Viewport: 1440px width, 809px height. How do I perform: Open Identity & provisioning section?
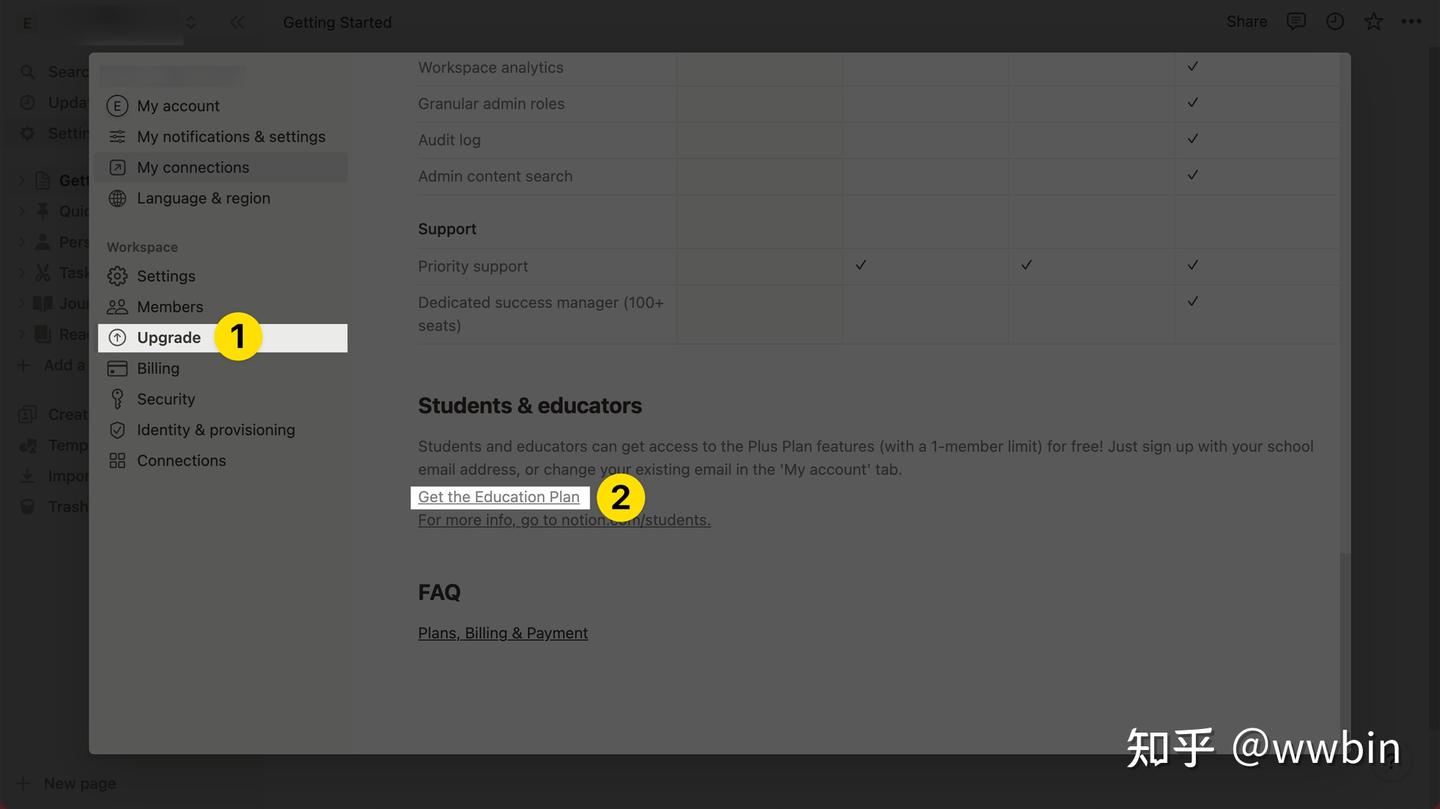[216, 430]
